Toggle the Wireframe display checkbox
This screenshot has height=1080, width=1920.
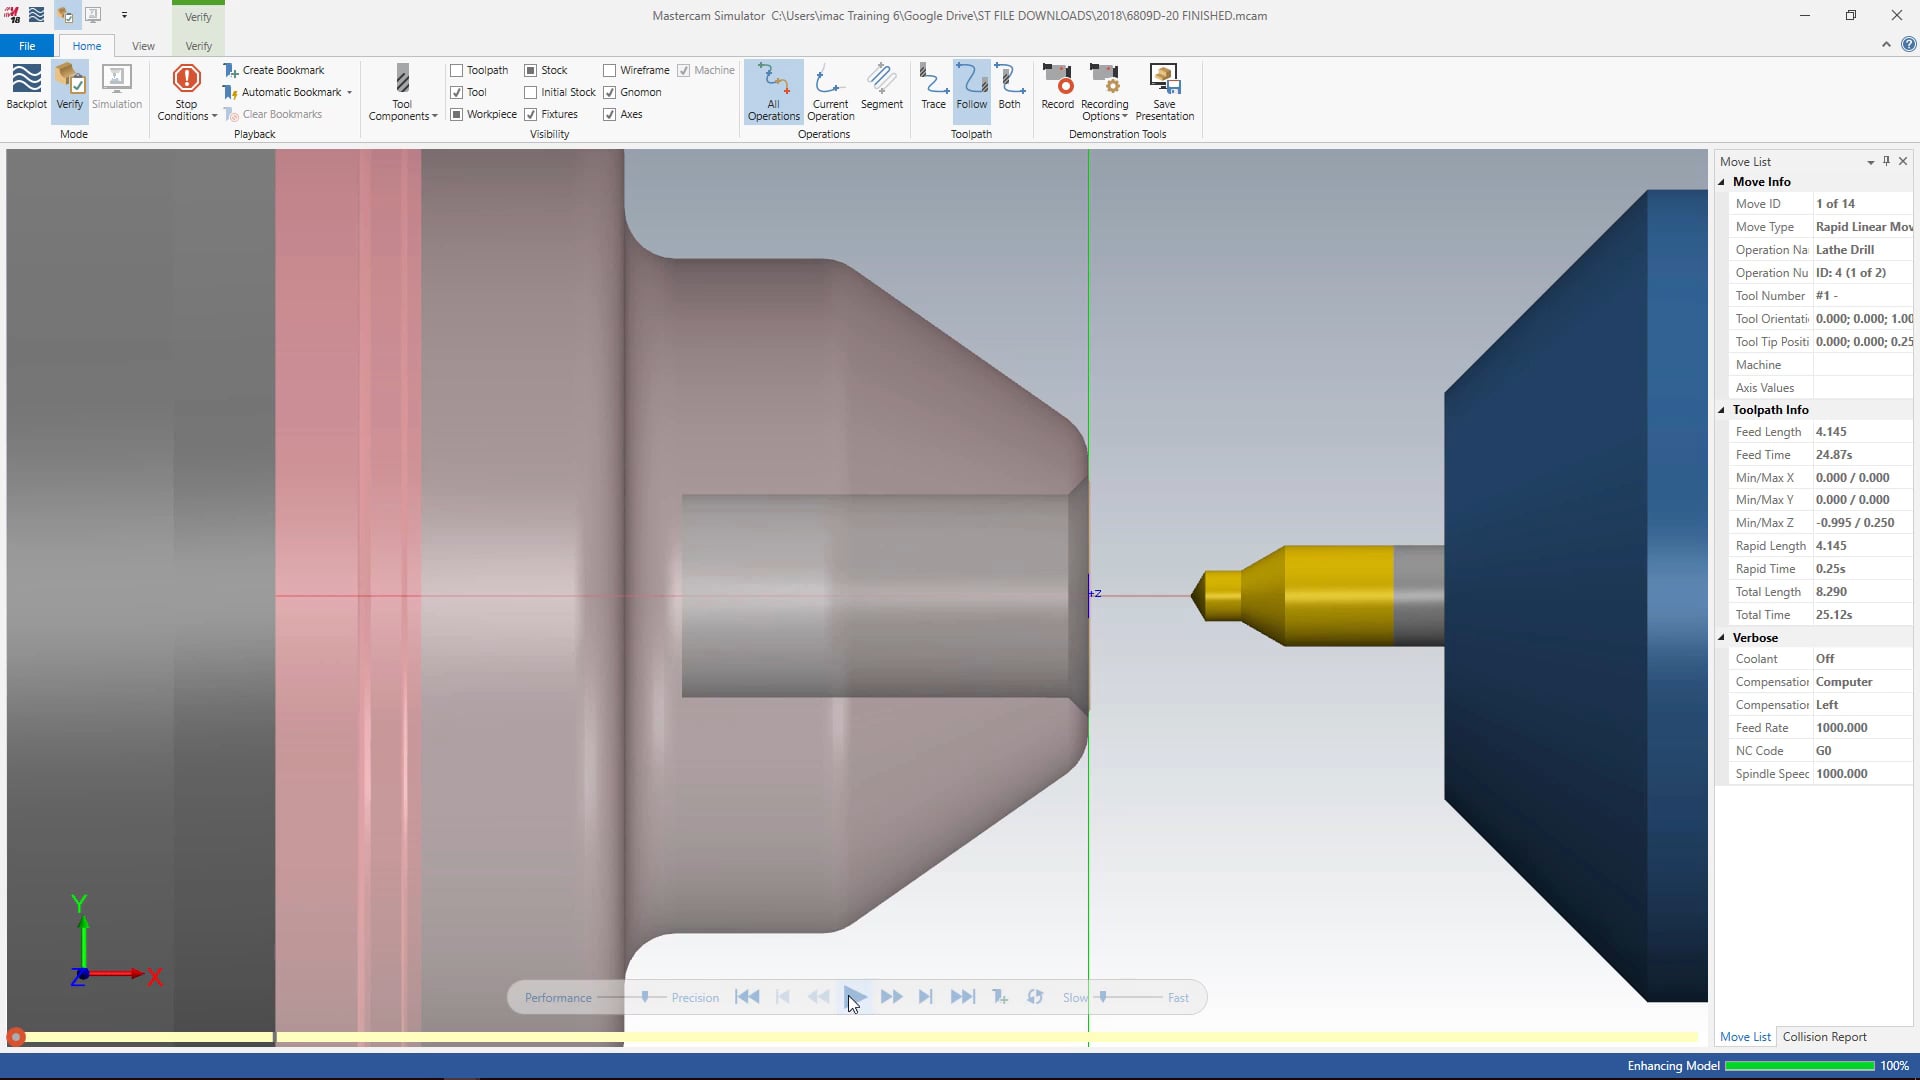tap(611, 70)
